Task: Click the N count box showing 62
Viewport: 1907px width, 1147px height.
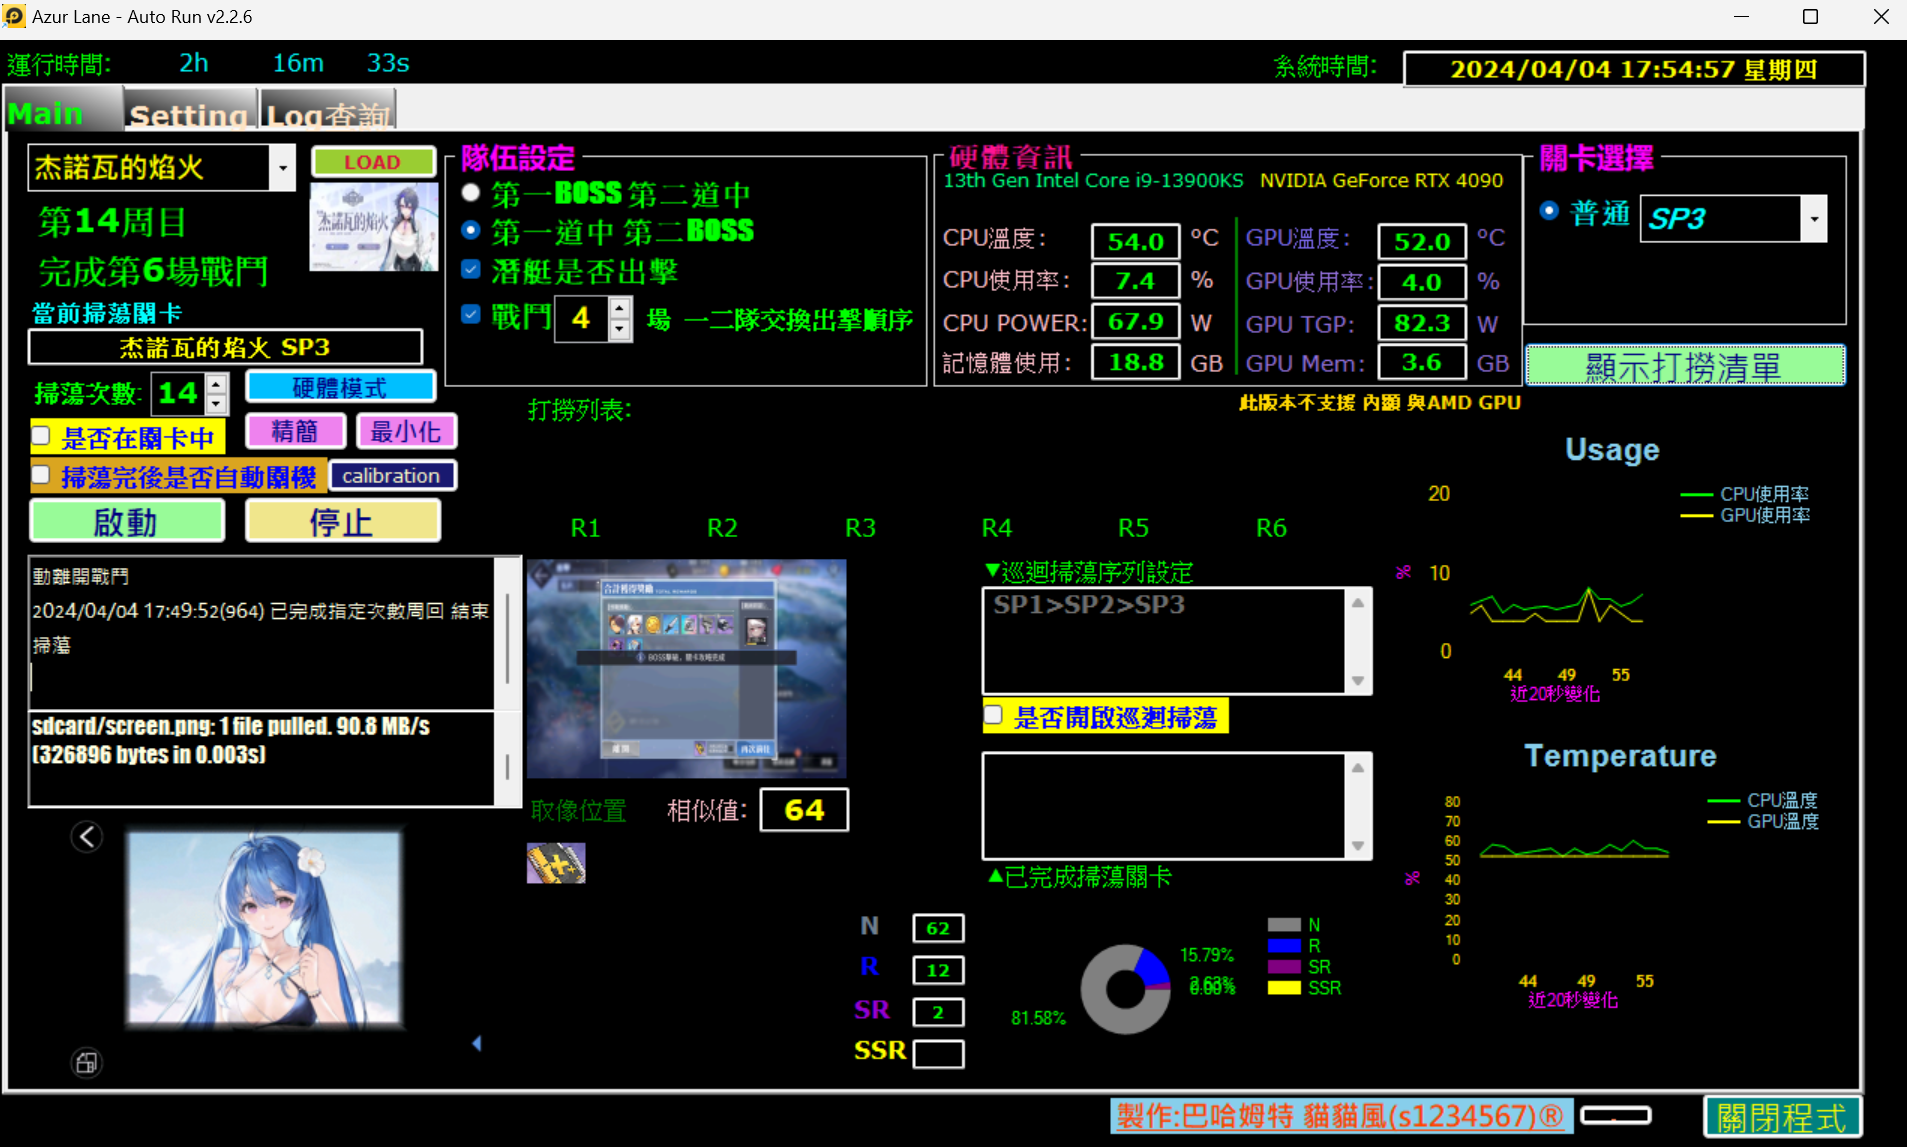Action: (938, 928)
